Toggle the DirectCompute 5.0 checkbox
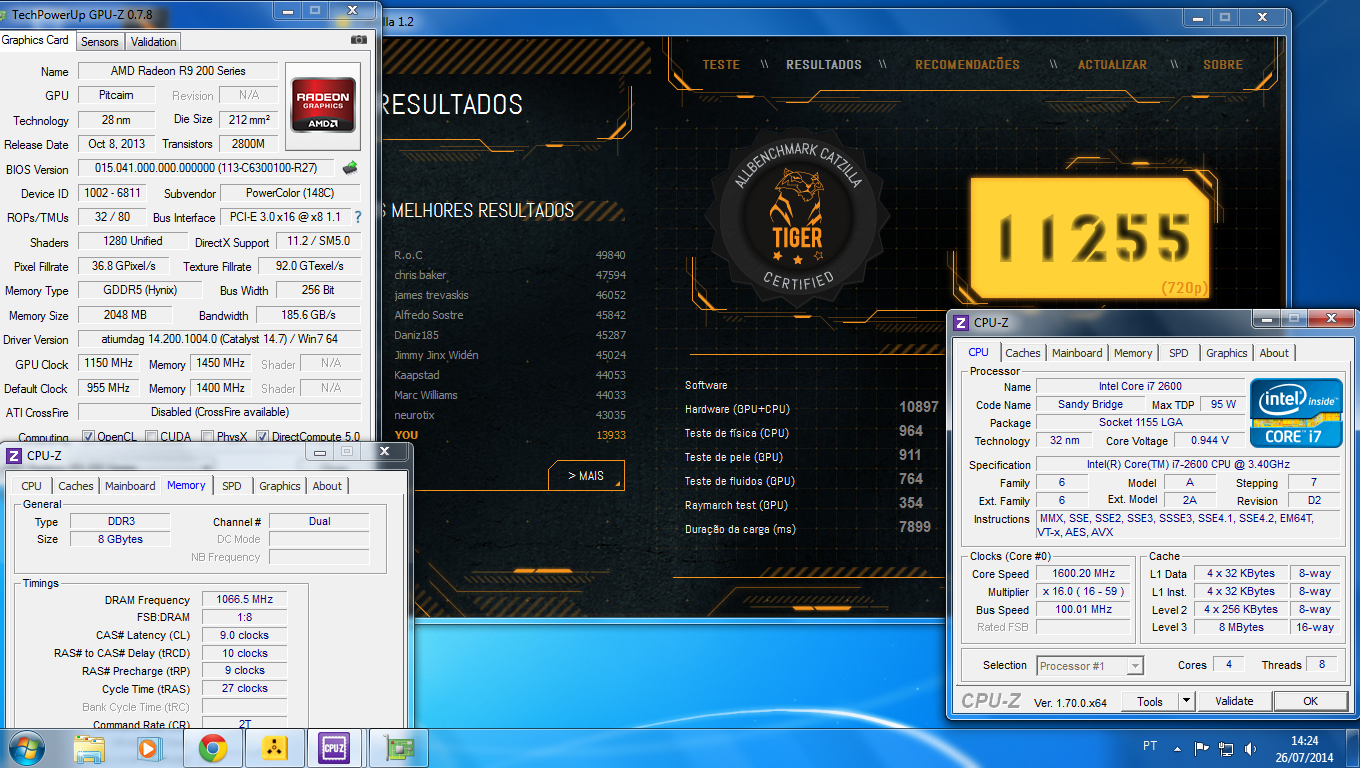Image resolution: width=1360 pixels, height=768 pixels. [262, 437]
